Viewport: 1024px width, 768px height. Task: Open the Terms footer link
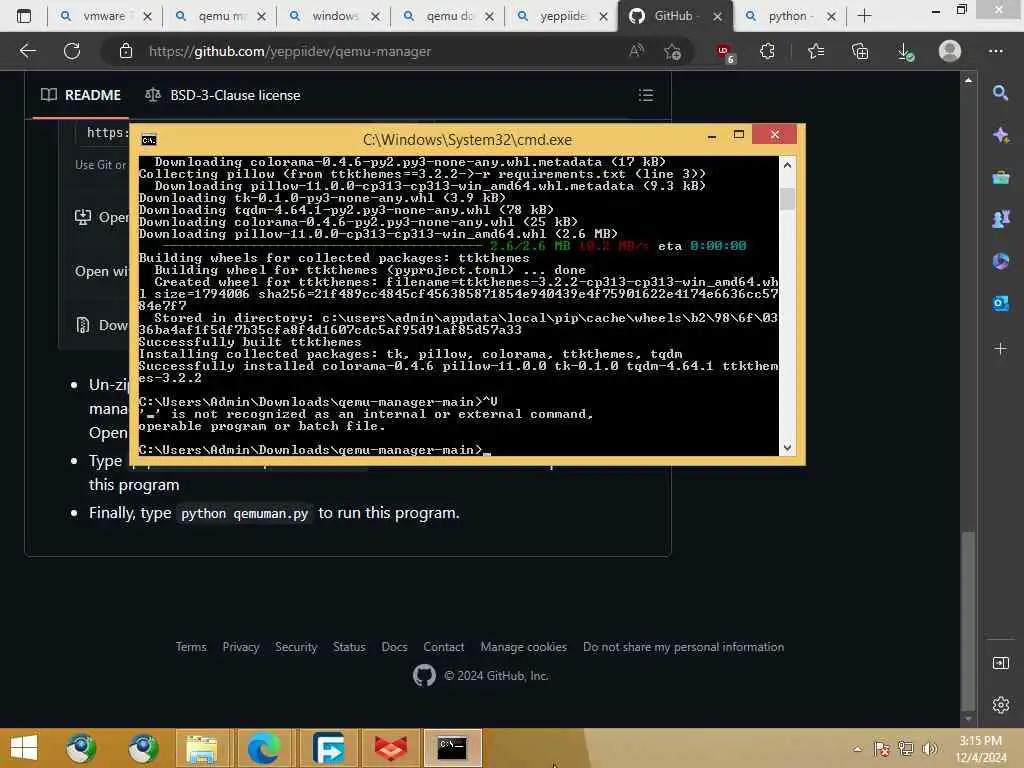point(191,647)
